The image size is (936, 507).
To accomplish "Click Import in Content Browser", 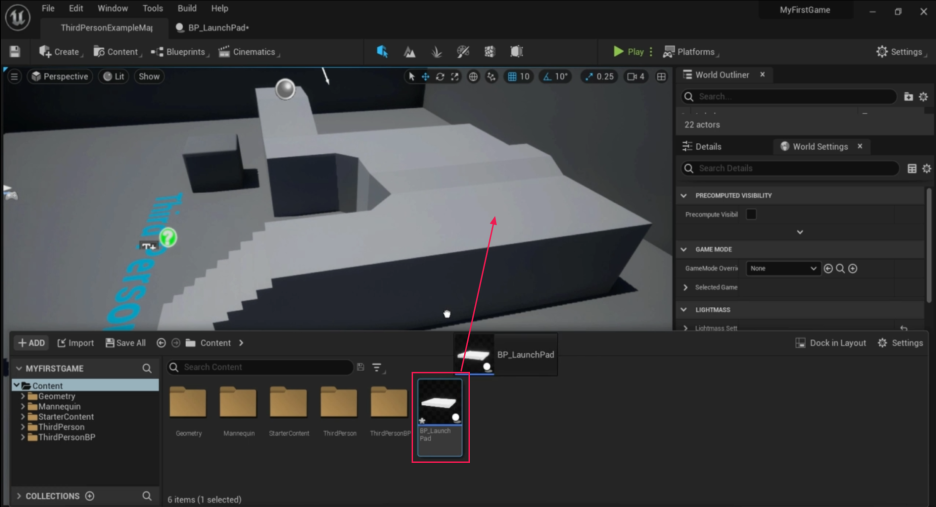I will point(76,343).
